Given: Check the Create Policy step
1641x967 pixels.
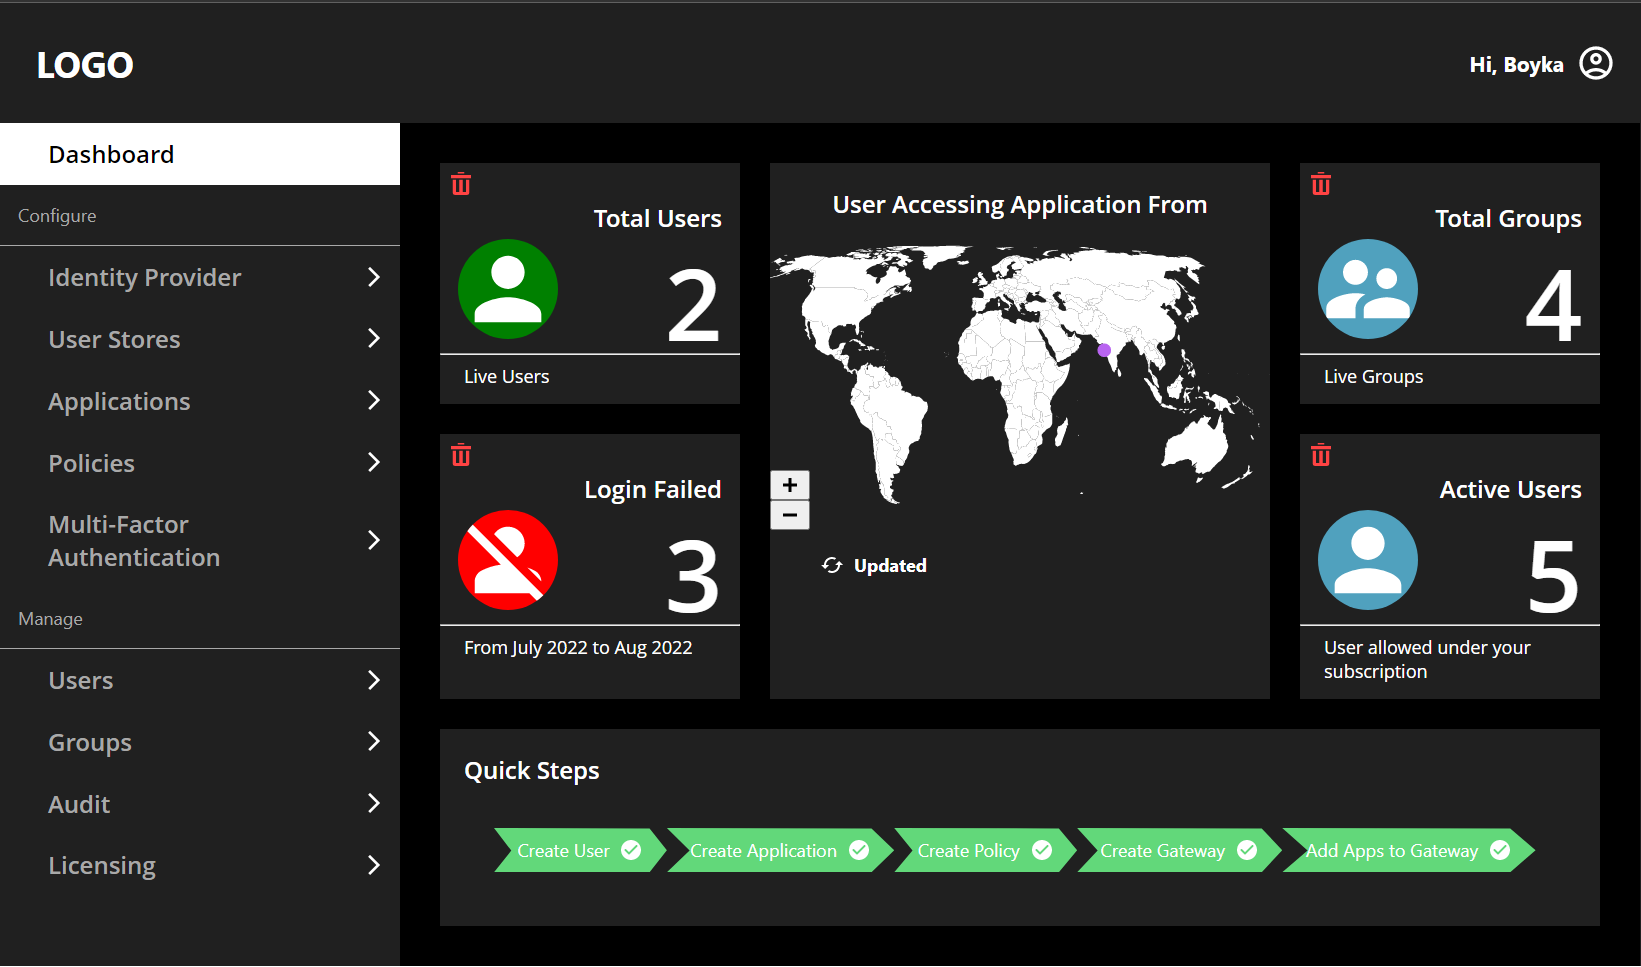Looking at the screenshot, I should tap(1042, 850).
